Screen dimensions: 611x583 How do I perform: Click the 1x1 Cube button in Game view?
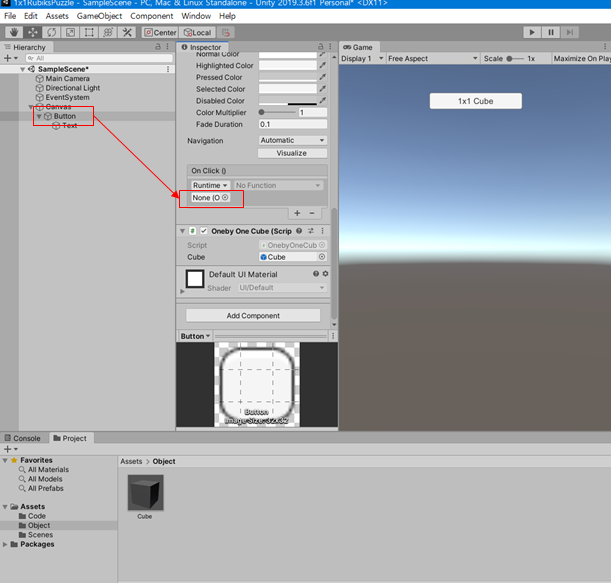[x=475, y=101]
